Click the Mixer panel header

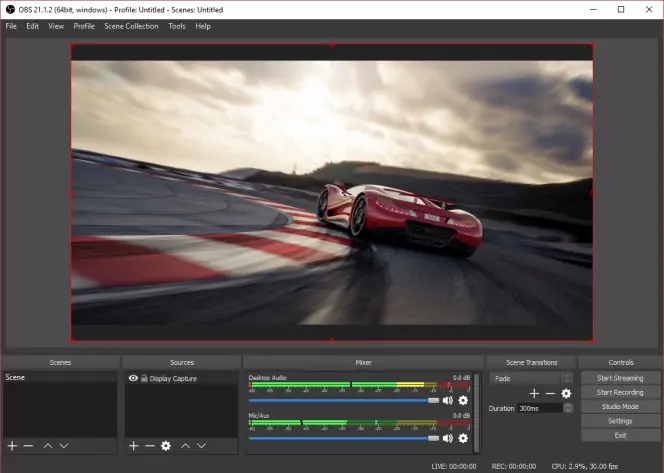[x=363, y=362]
